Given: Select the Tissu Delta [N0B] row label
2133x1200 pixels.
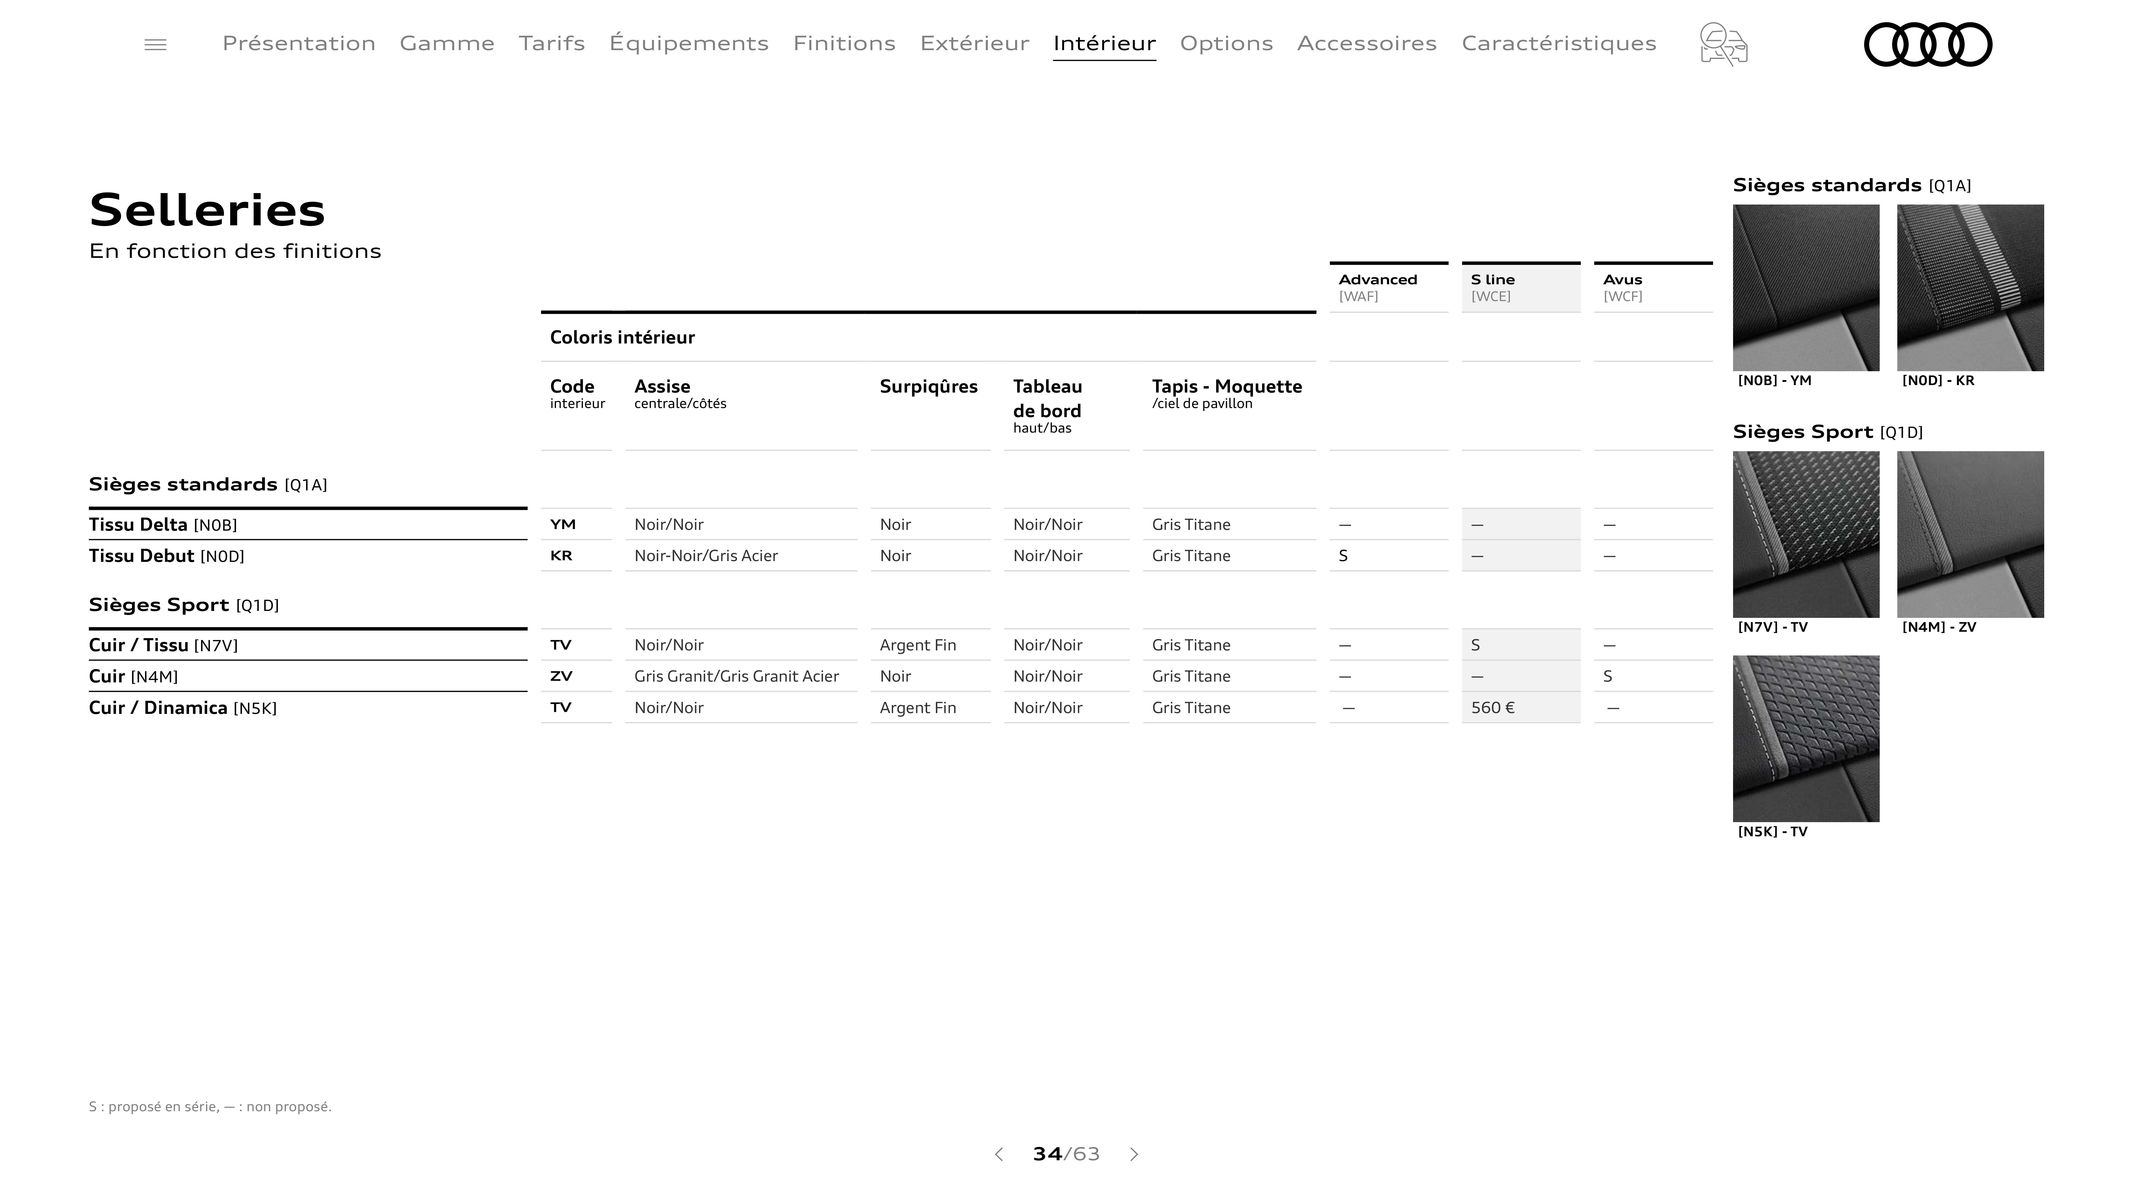Looking at the screenshot, I should pos(163,524).
